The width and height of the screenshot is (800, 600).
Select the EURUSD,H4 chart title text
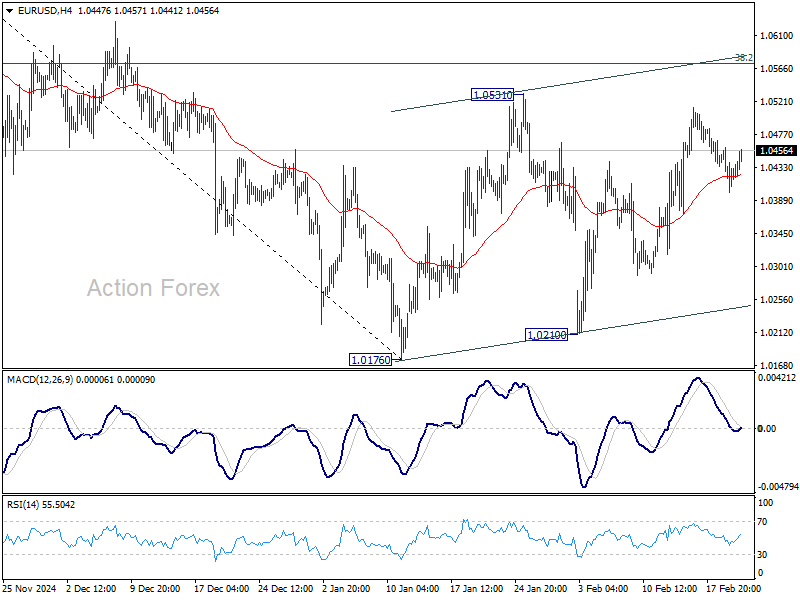pos(45,11)
